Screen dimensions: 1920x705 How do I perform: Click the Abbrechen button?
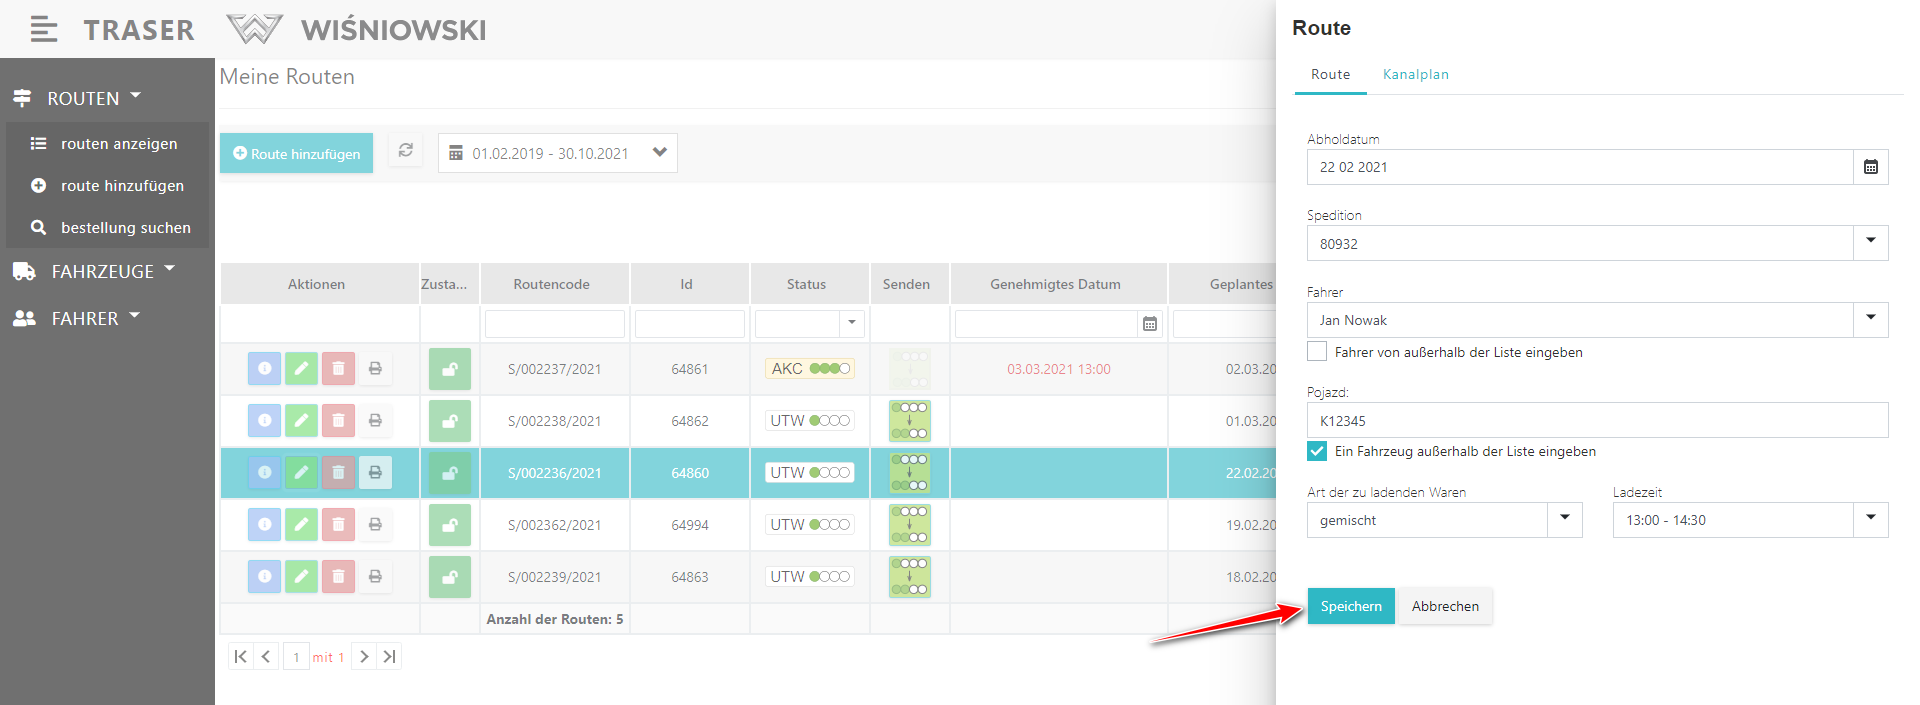1445,606
